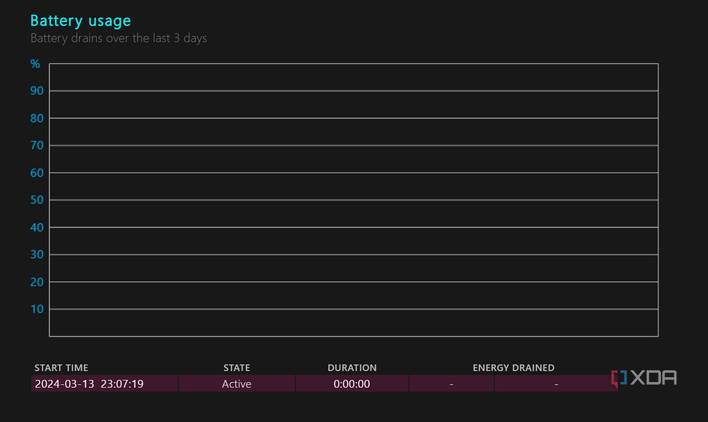Click the % axis unit label

click(x=35, y=64)
